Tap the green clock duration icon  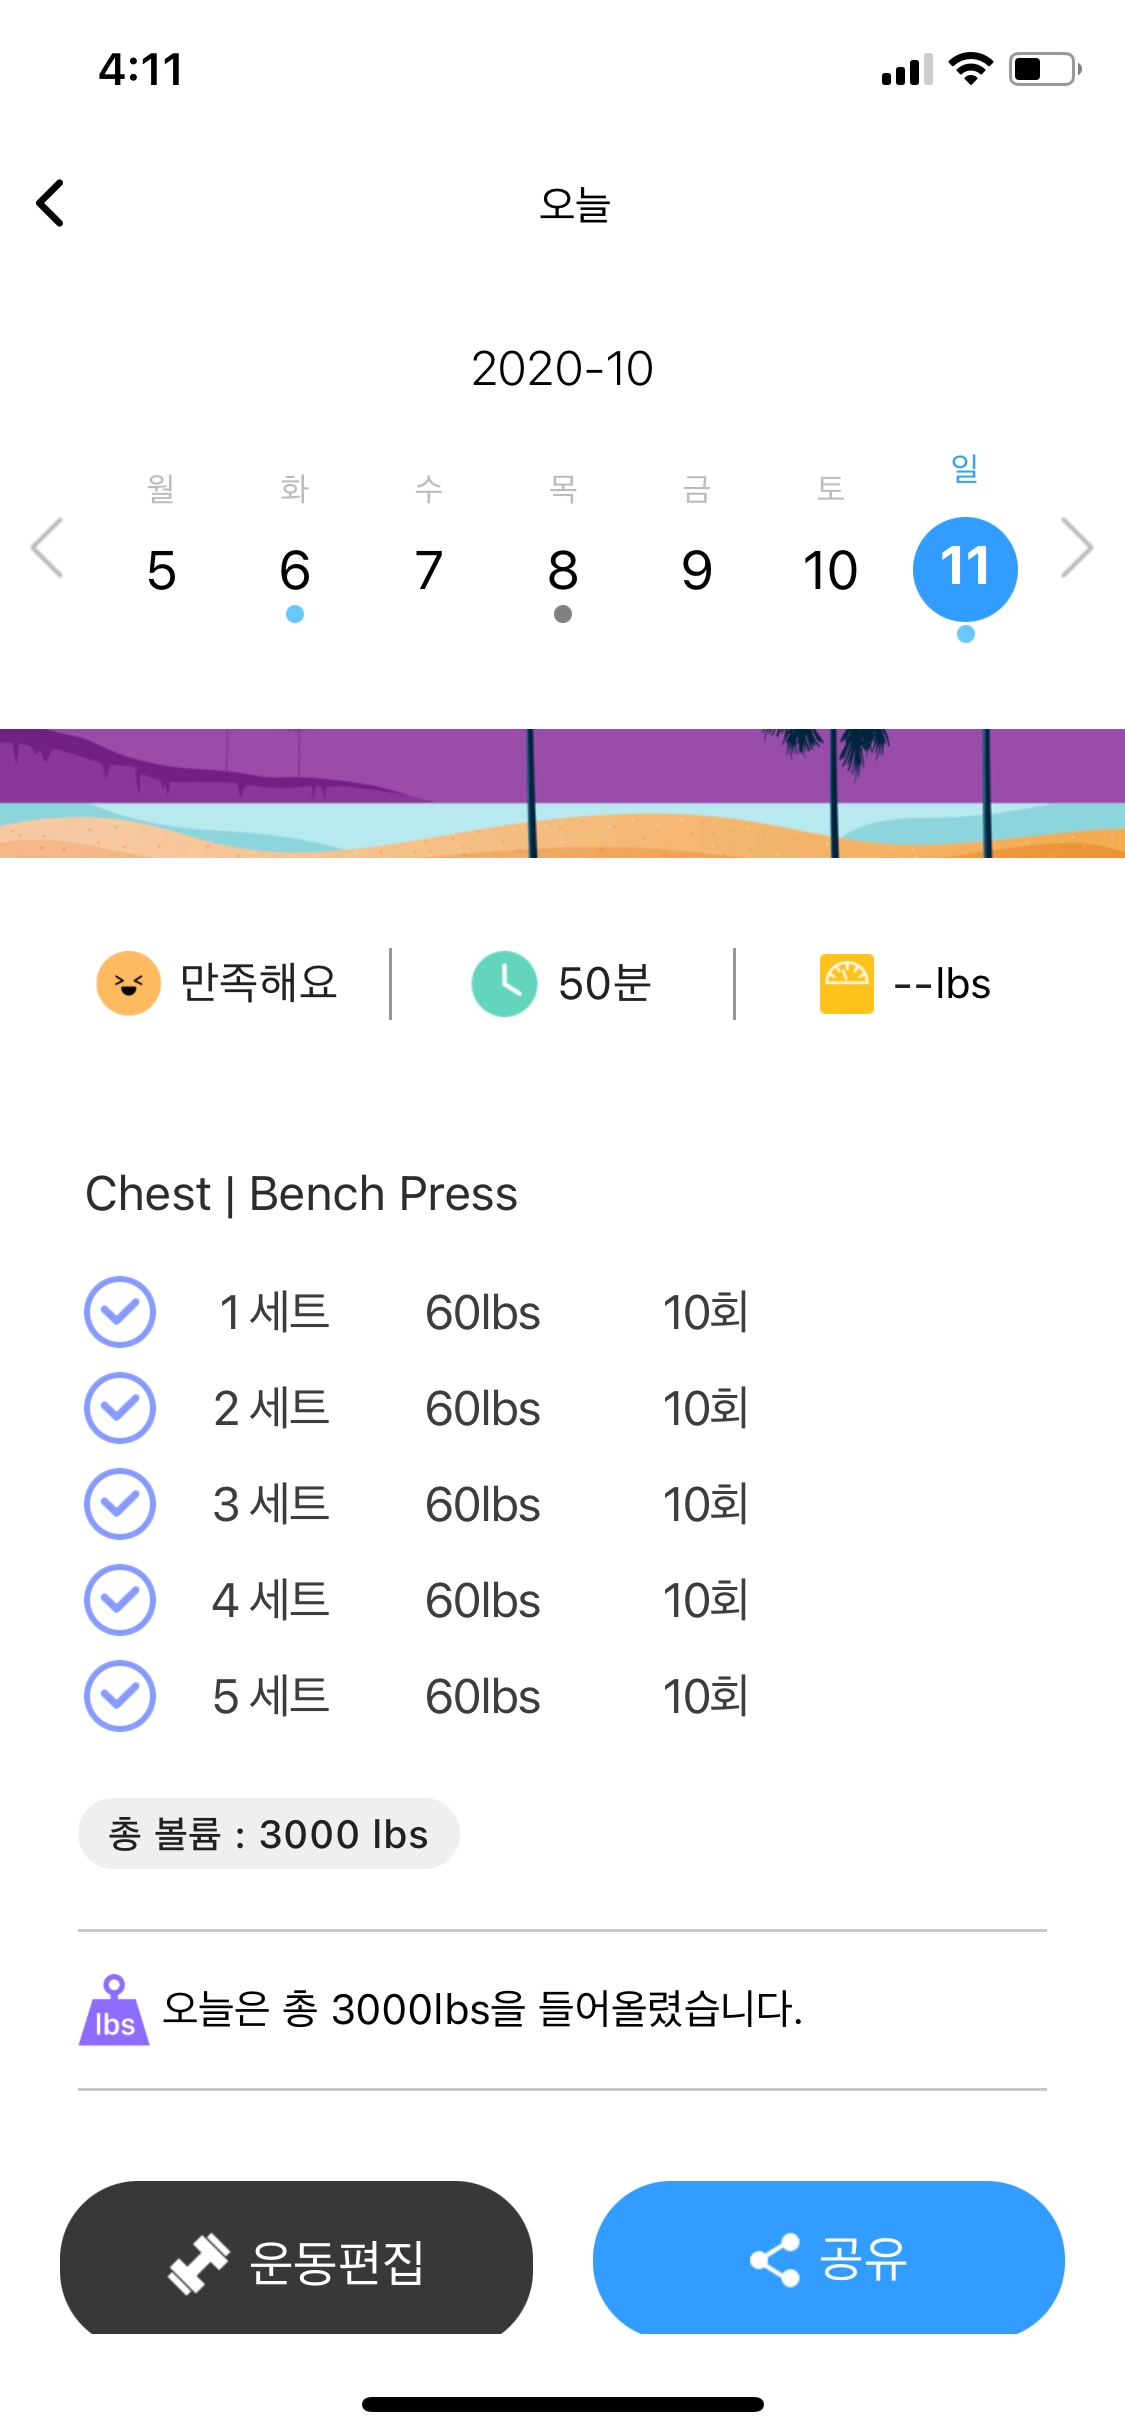point(504,983)
